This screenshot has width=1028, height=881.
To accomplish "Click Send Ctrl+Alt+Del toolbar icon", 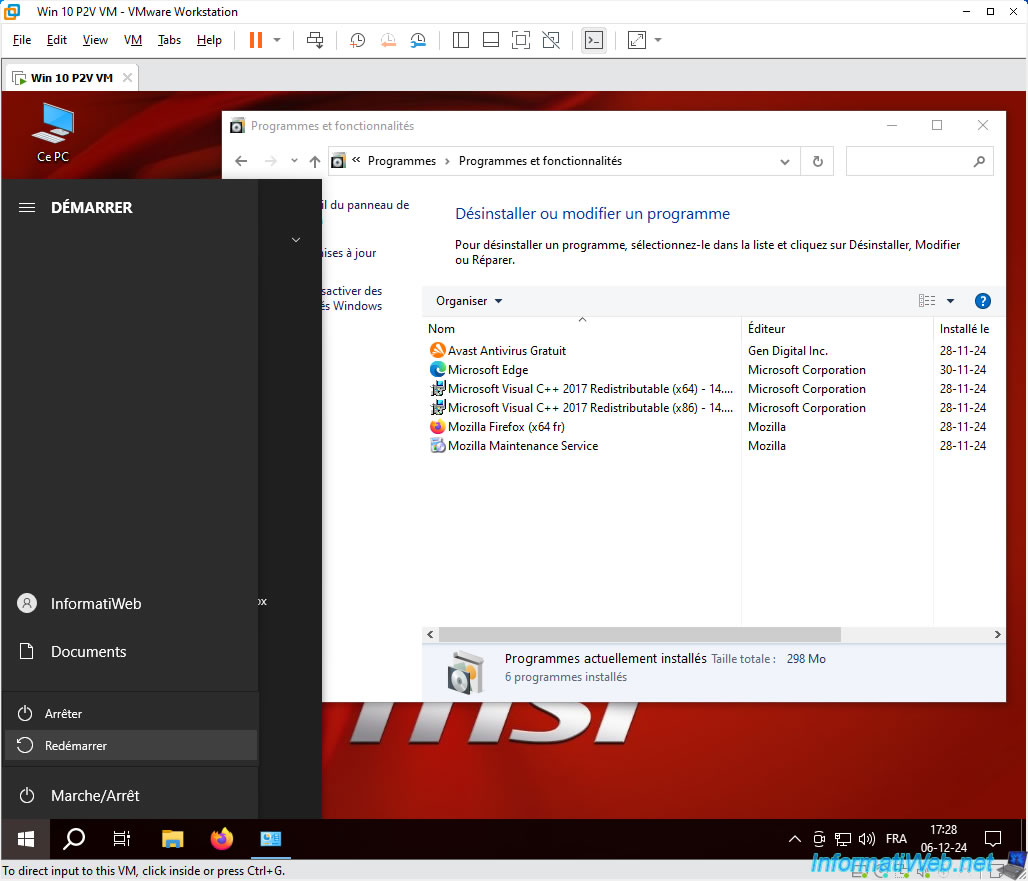I will click(x=315, y=41).
